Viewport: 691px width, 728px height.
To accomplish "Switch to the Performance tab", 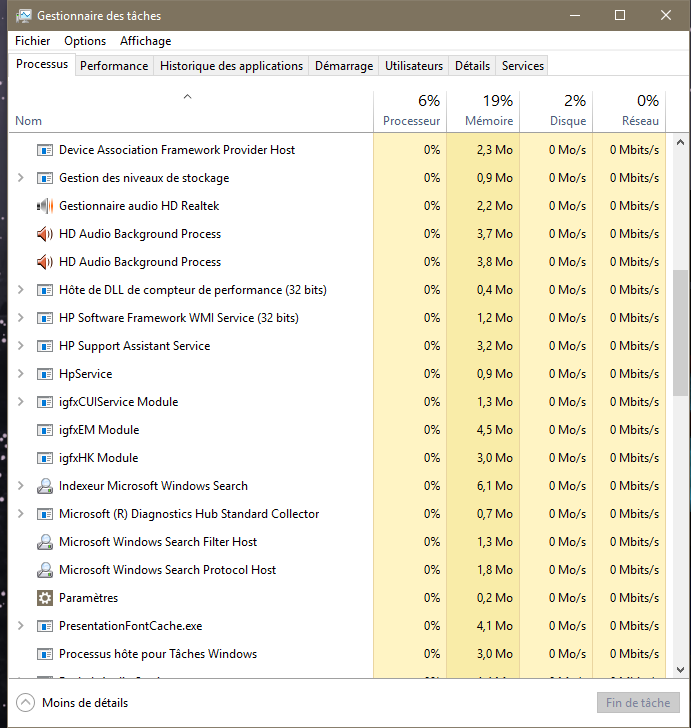I will 114,66.
